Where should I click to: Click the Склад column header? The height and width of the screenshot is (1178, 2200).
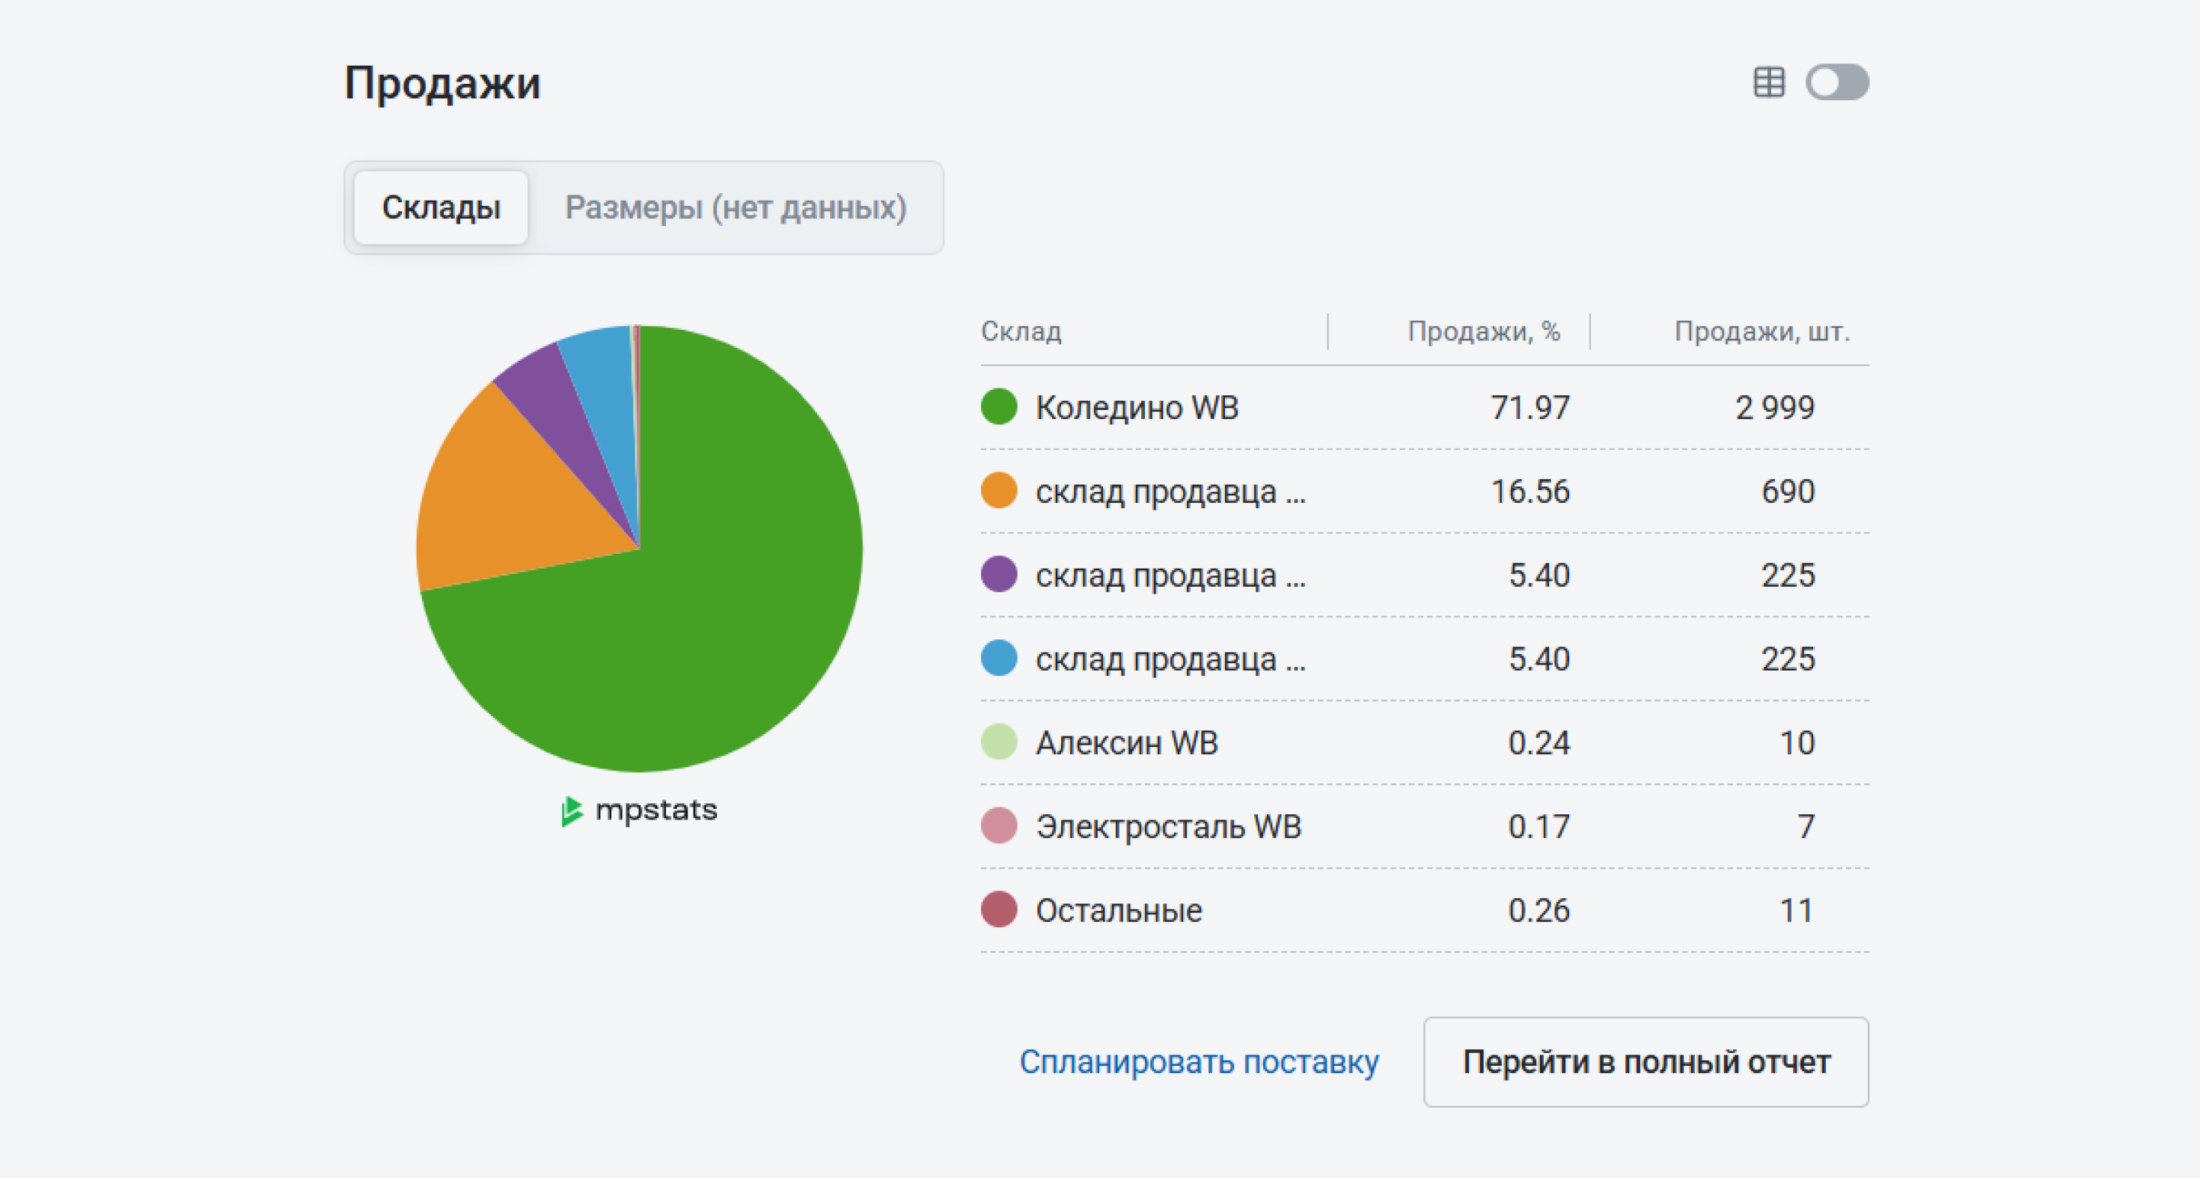tap(1021, 331)
